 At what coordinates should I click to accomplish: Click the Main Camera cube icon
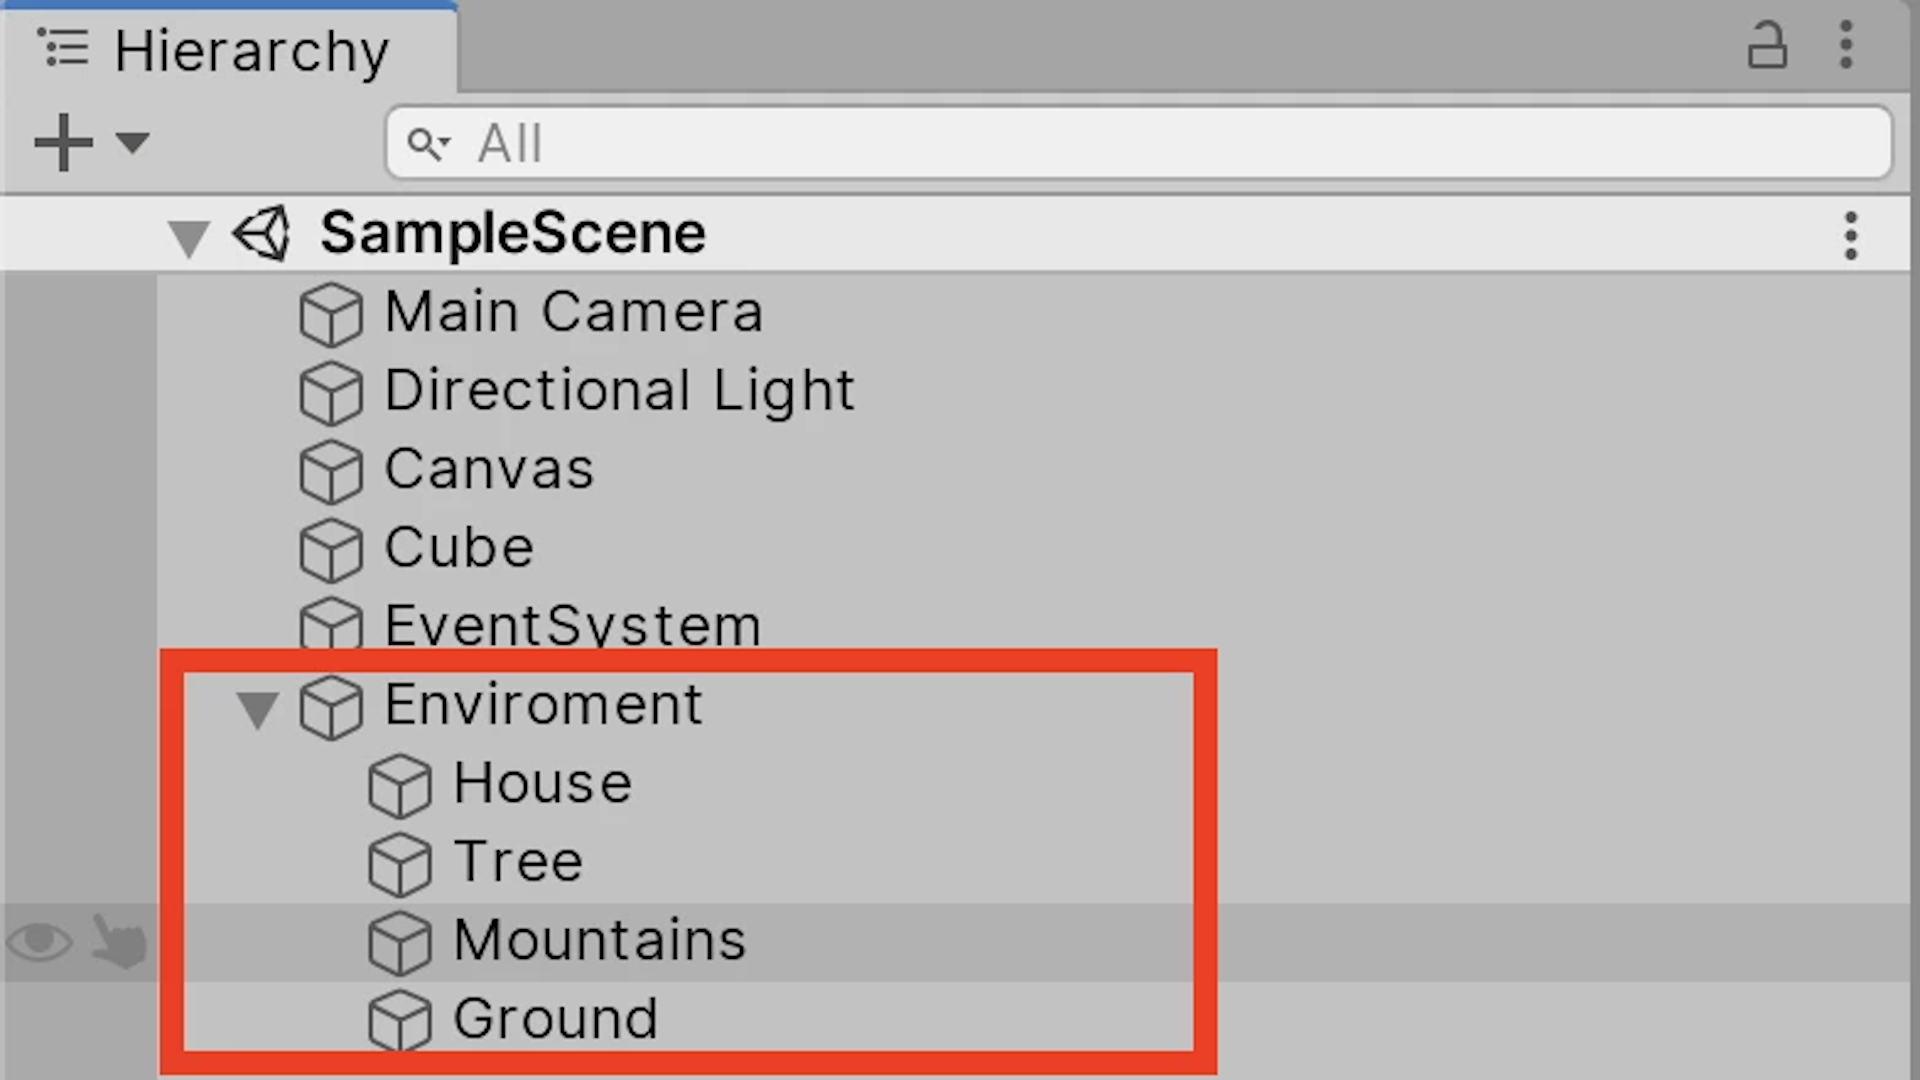(x=331, y=314)
